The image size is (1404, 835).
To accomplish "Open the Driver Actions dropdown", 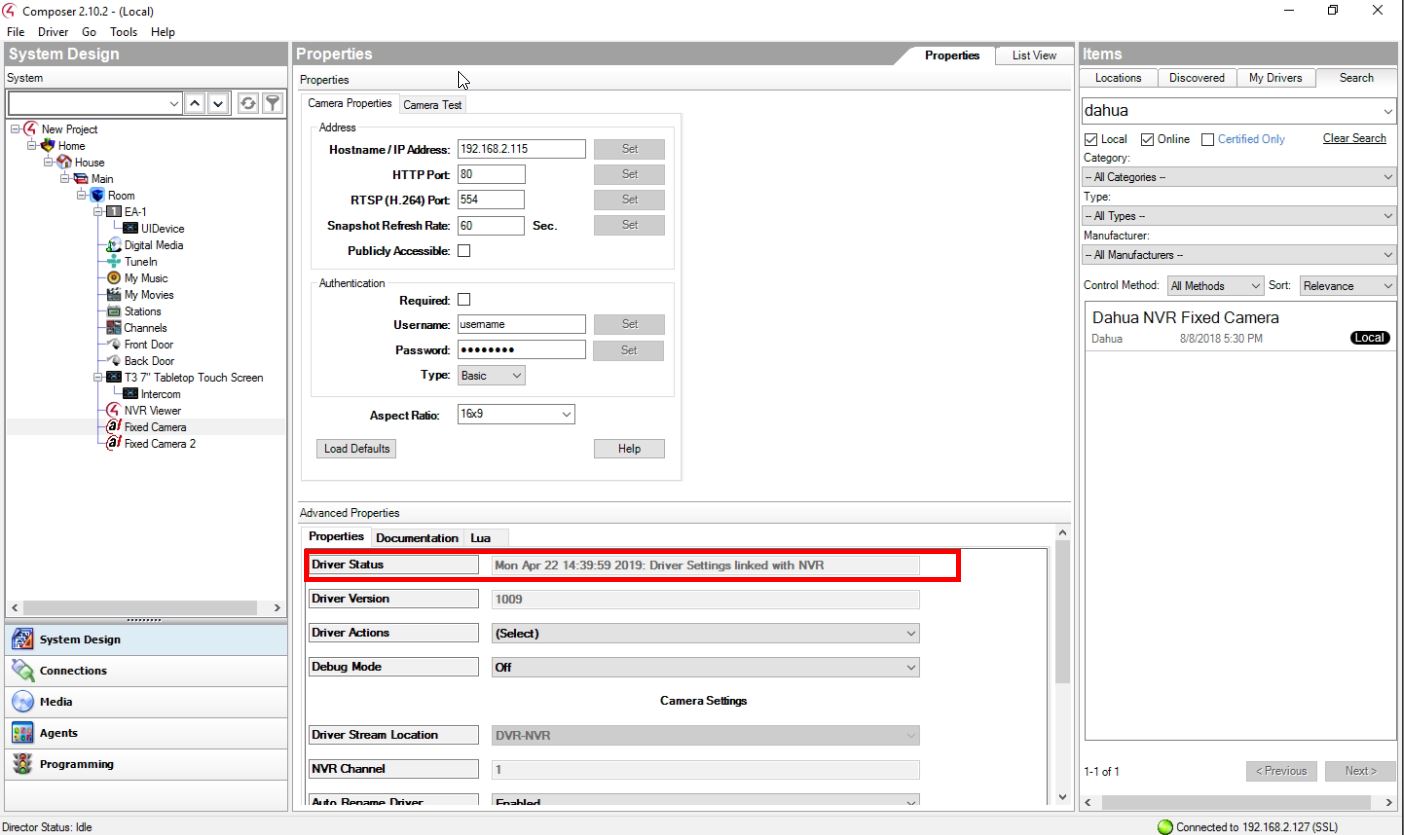I will 705,633.
